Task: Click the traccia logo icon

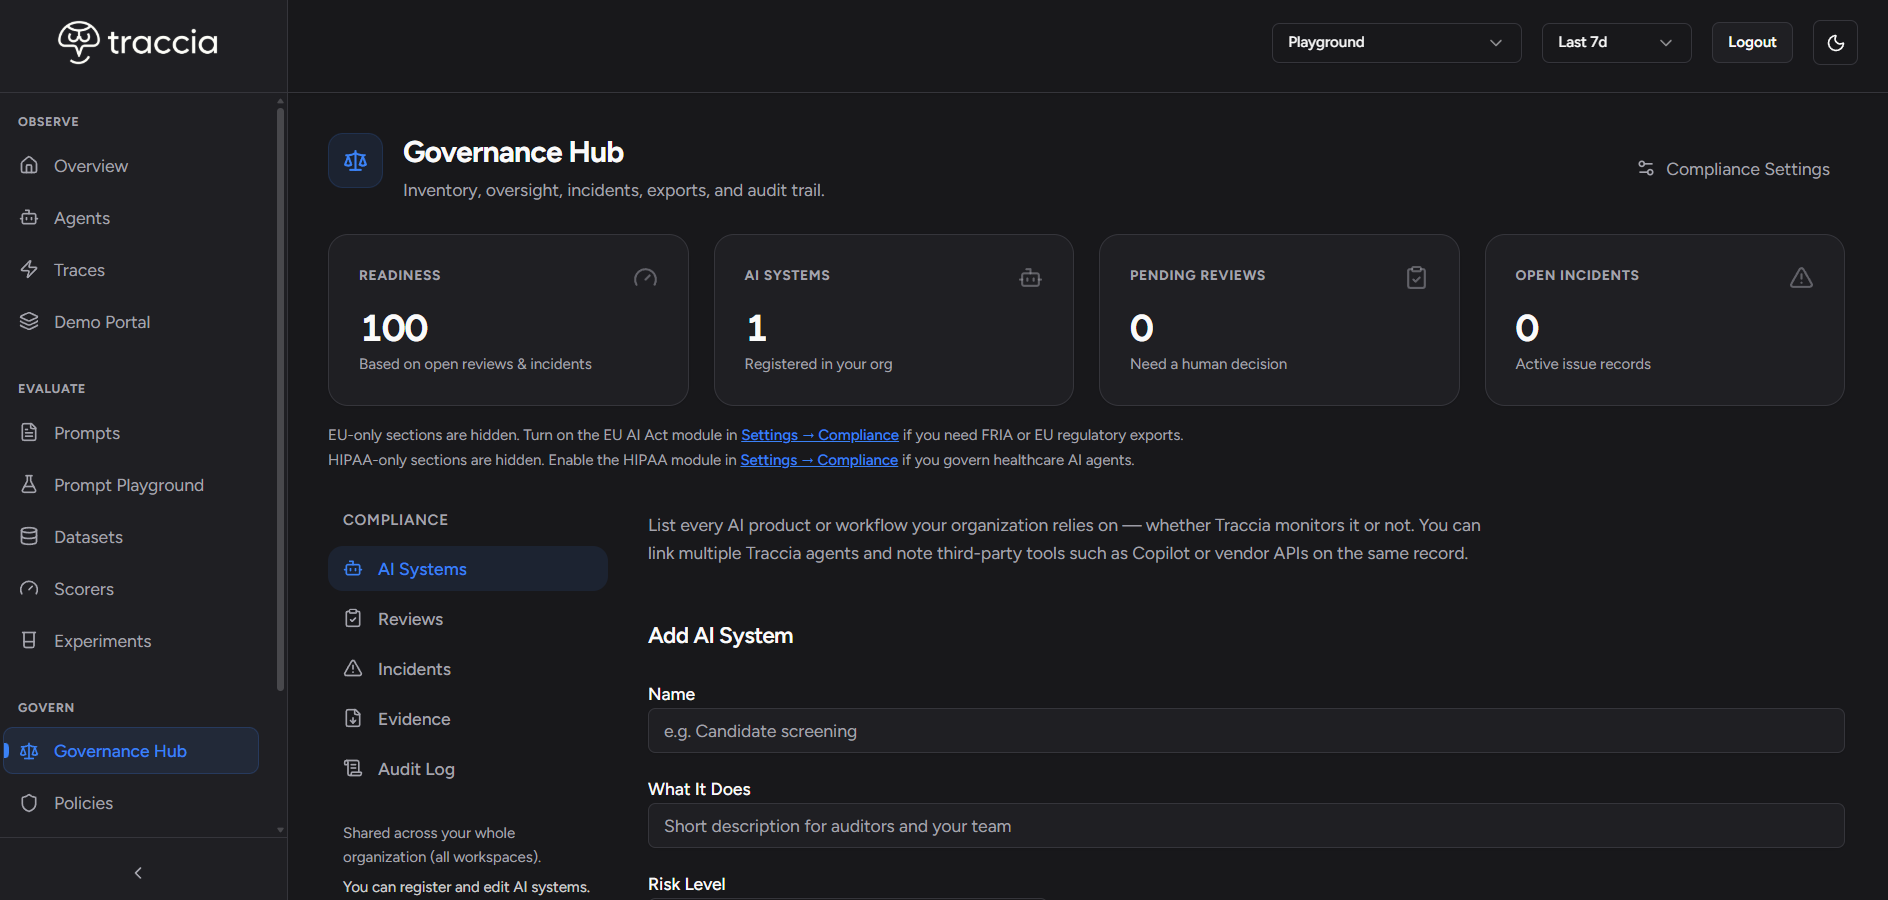Action: point(79,42)
